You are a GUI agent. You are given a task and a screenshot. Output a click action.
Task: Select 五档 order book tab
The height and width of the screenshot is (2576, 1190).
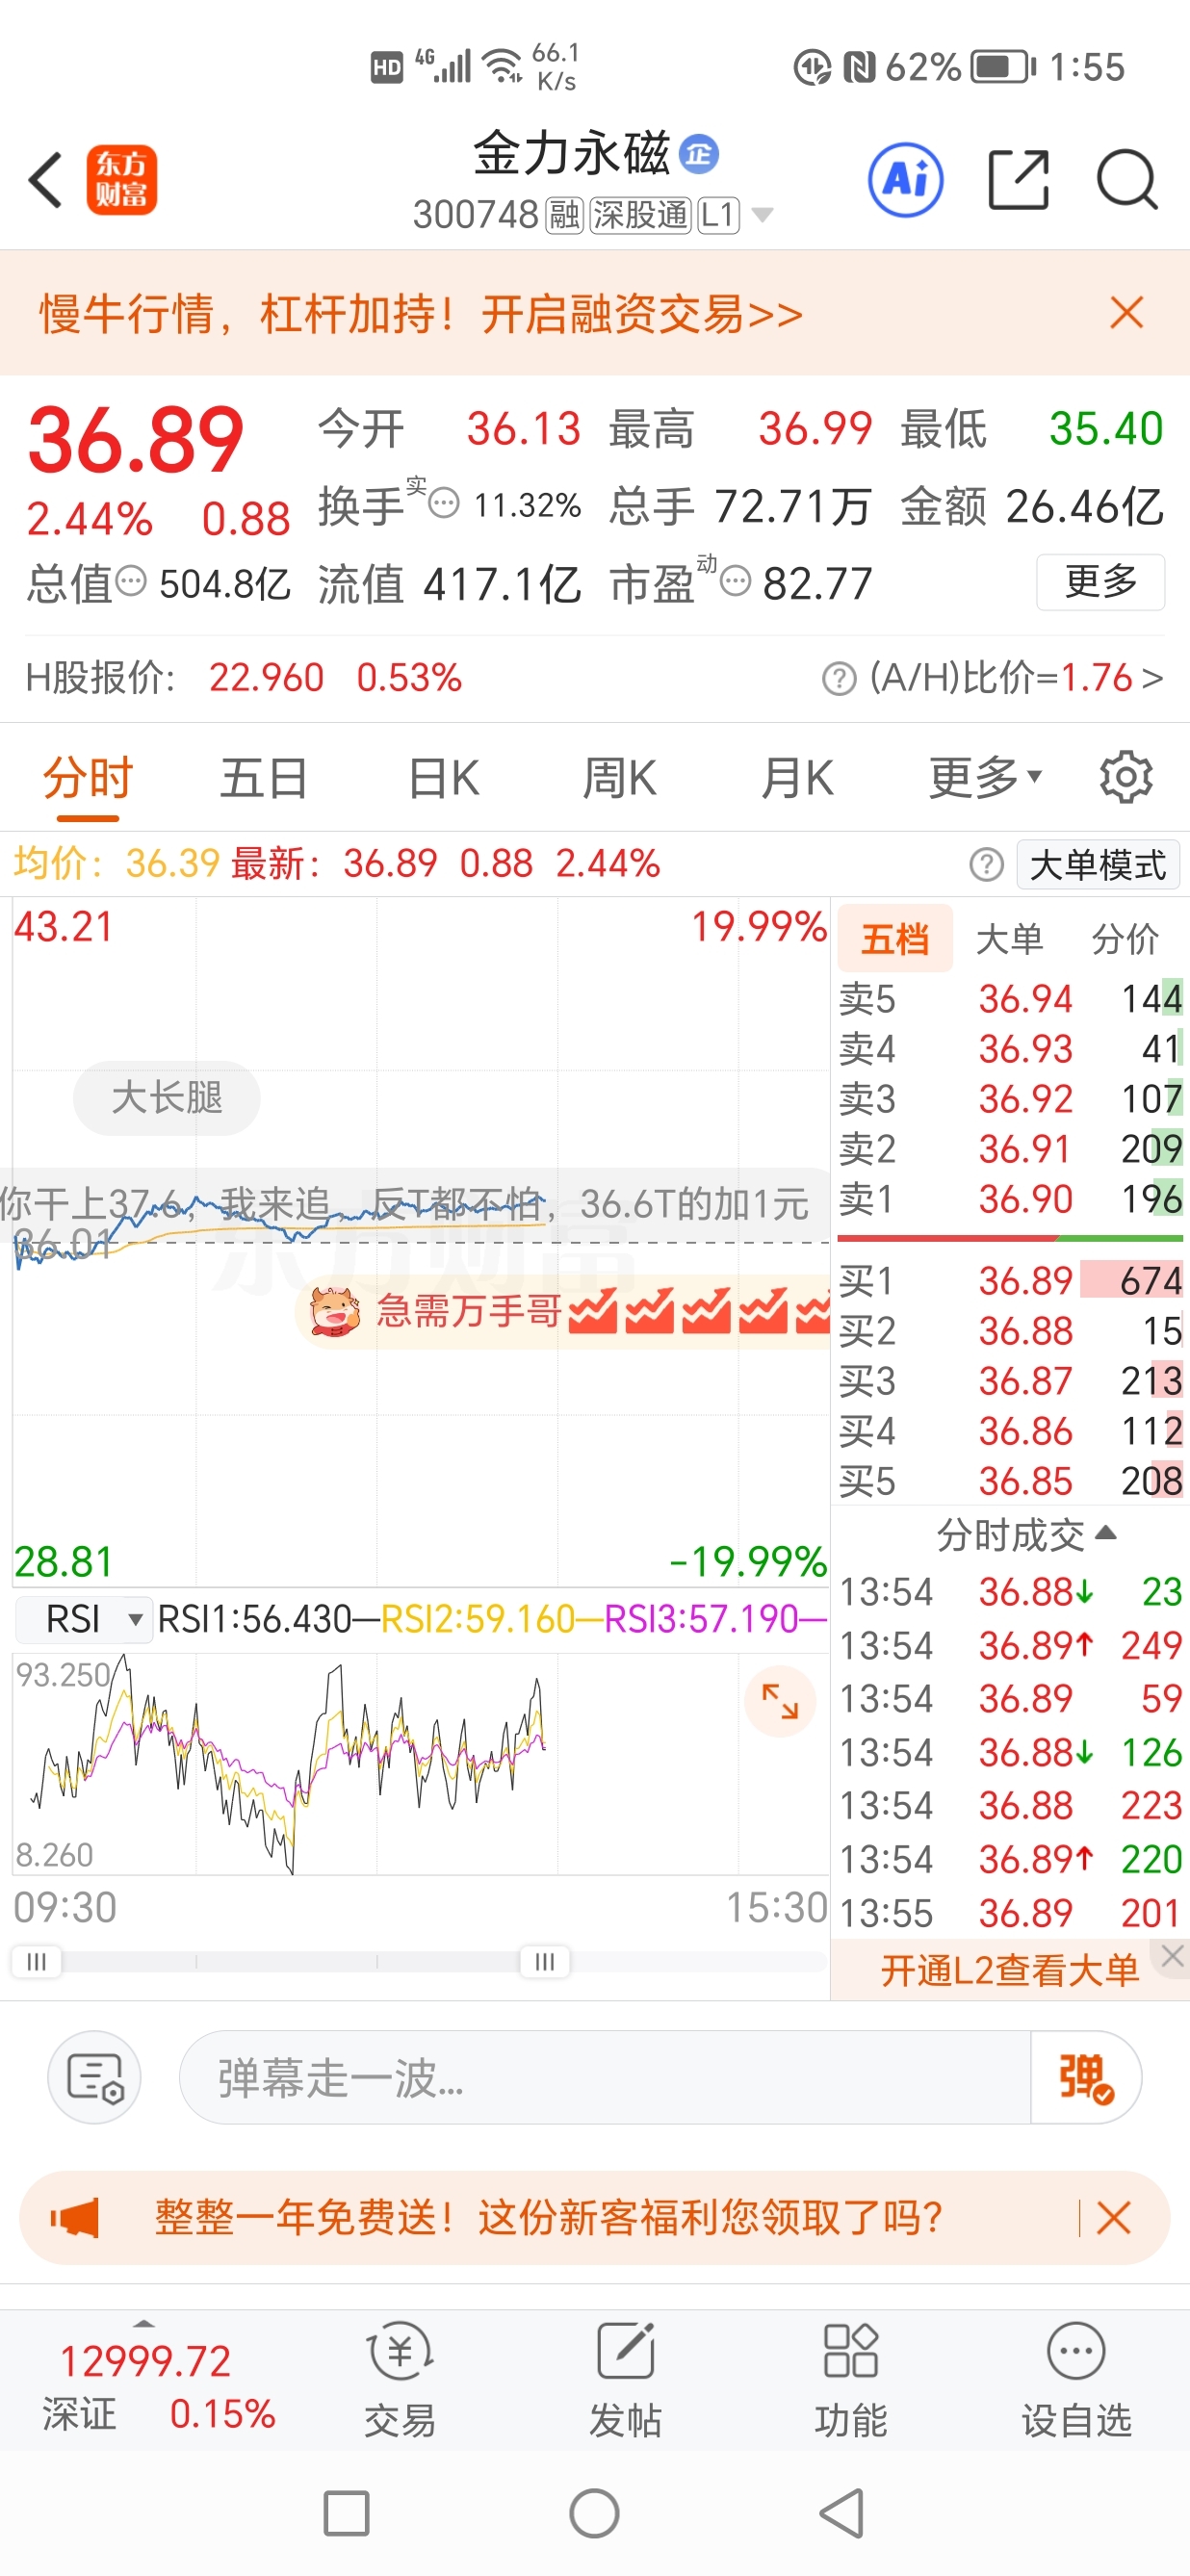tap(895, 939)
